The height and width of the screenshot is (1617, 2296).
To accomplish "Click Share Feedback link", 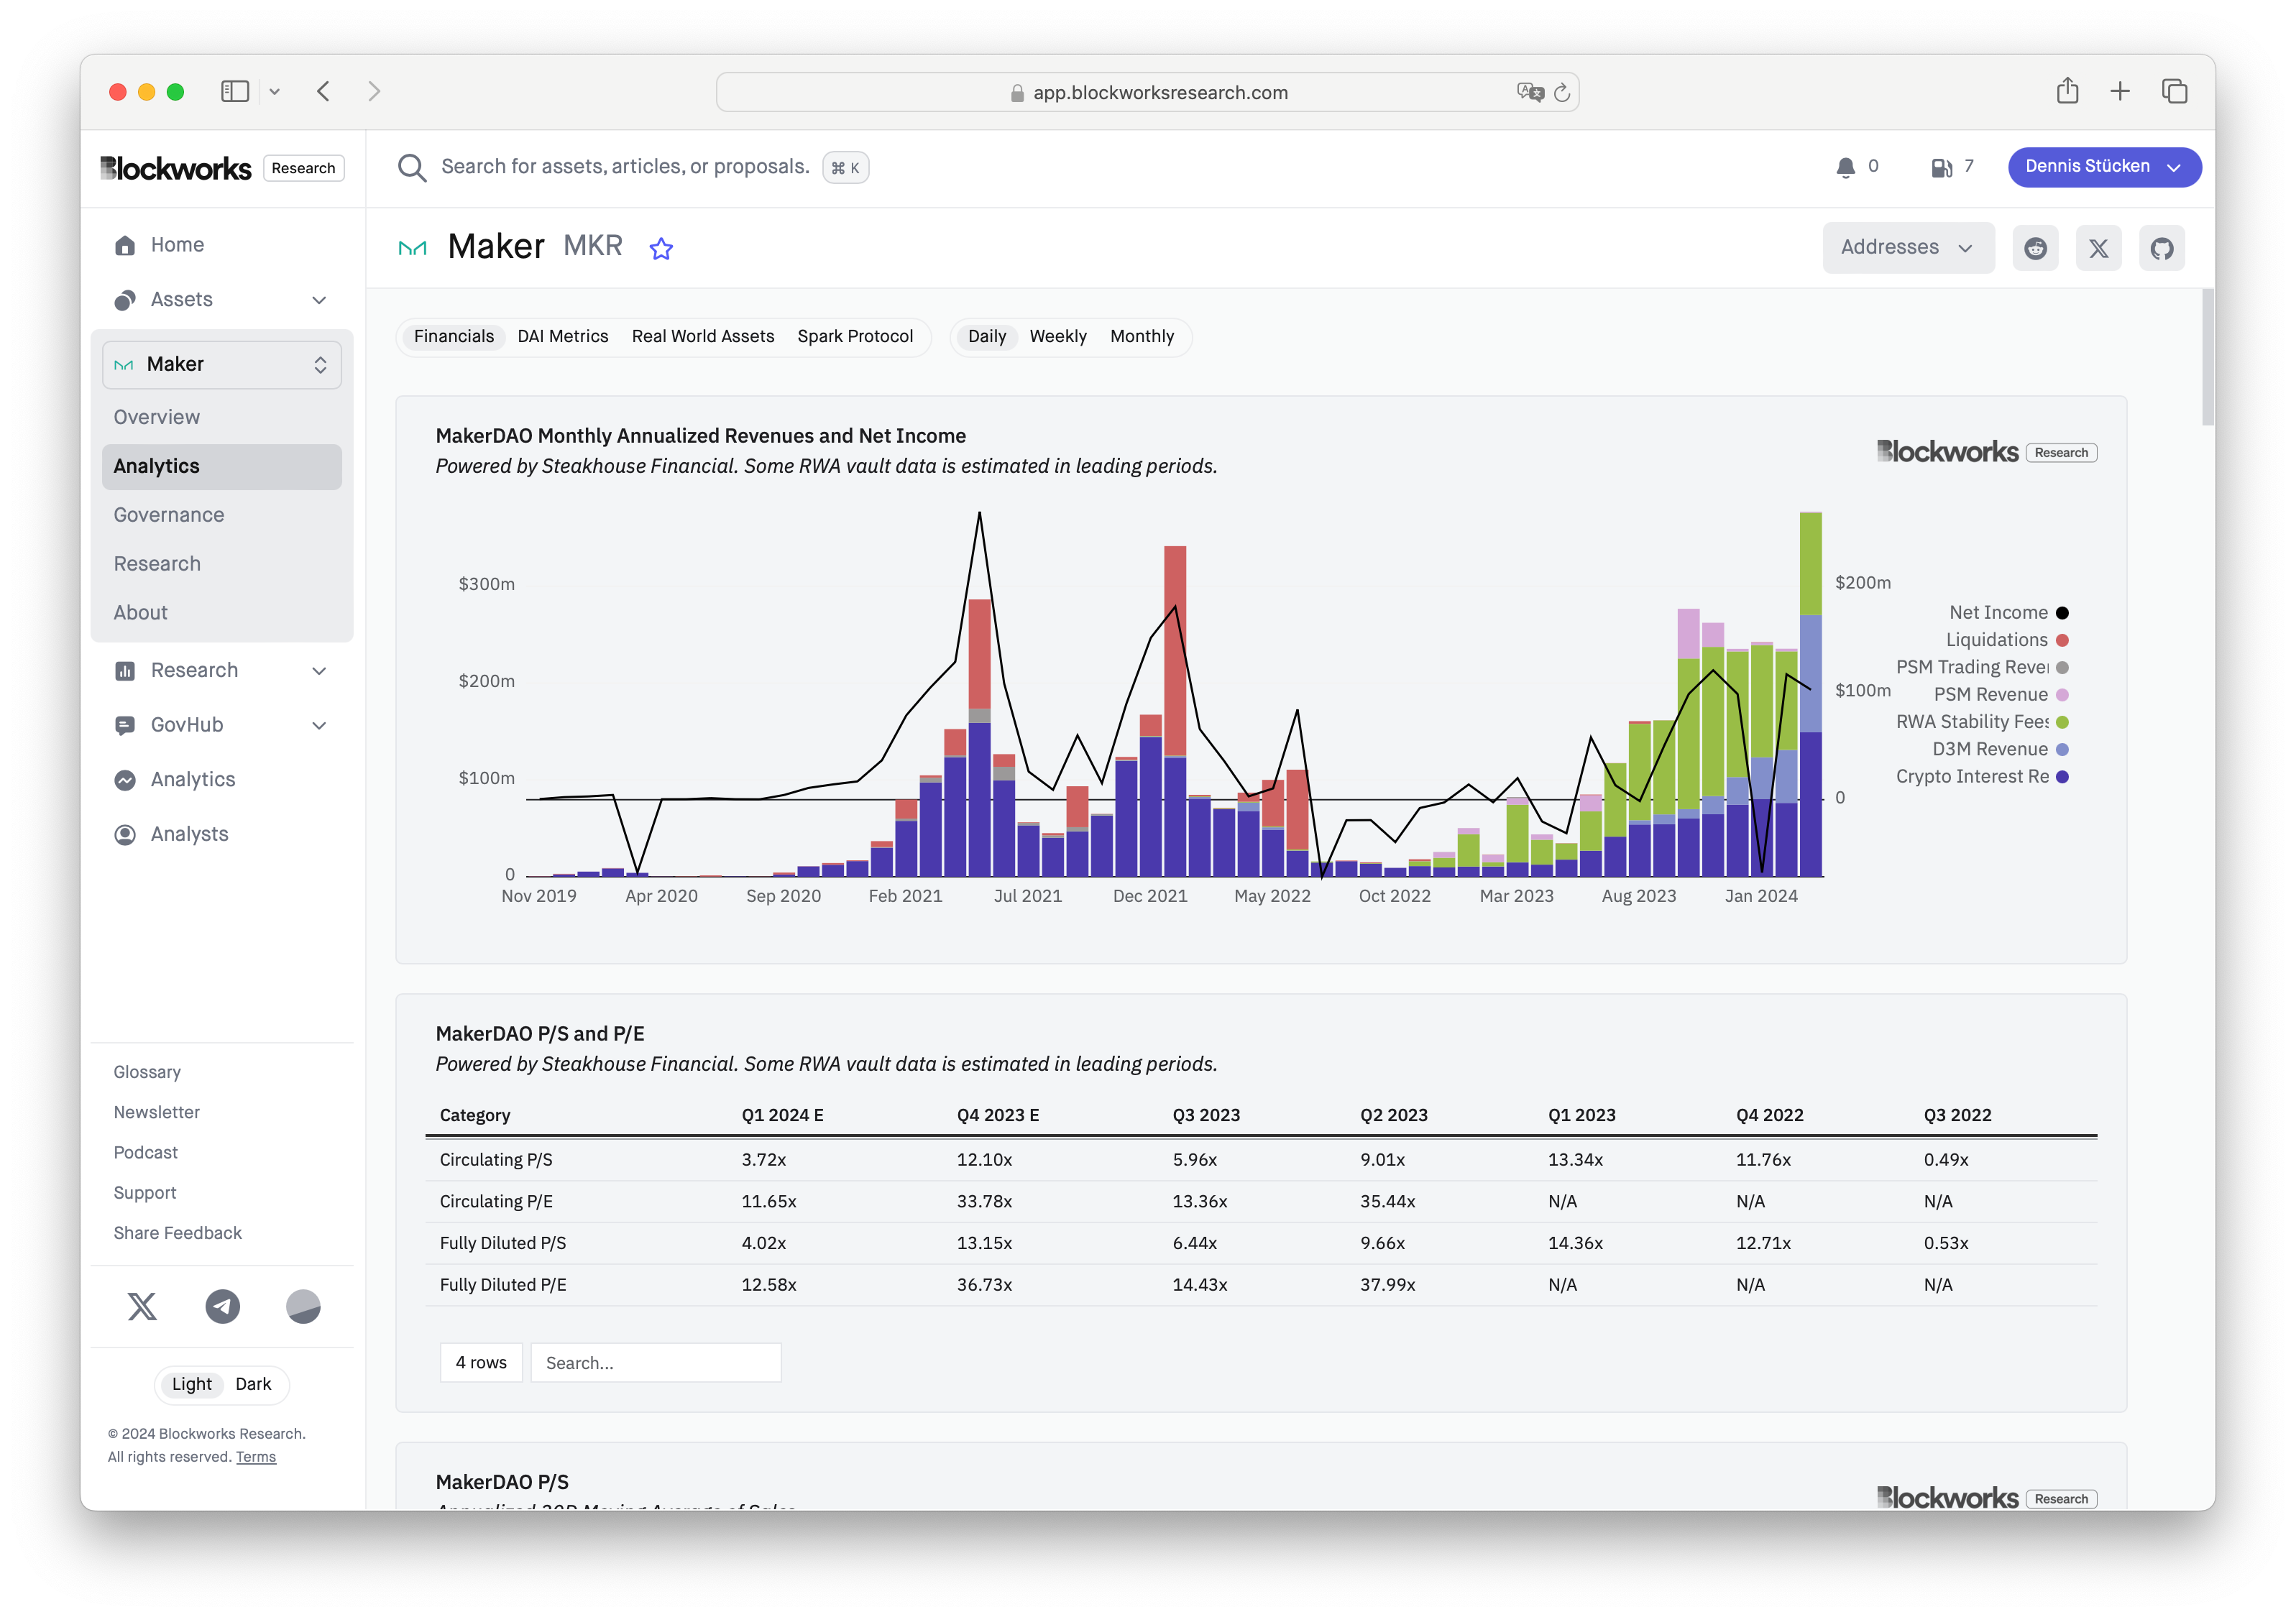I will pos(177,1233).
